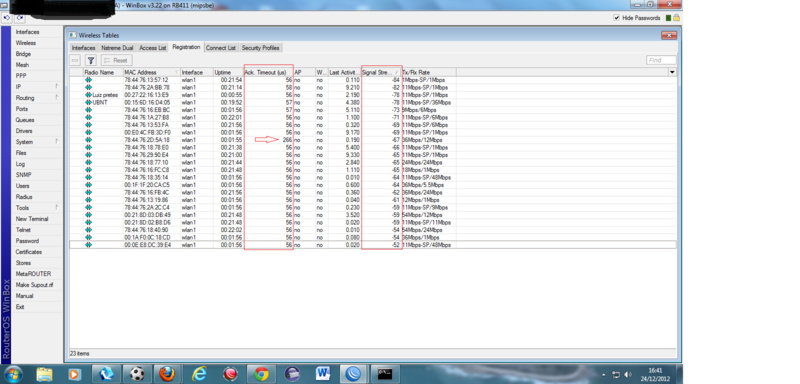Expand the IP submenu
The image size is (800, 384).
pyautogui.click(x=37, y=87)
